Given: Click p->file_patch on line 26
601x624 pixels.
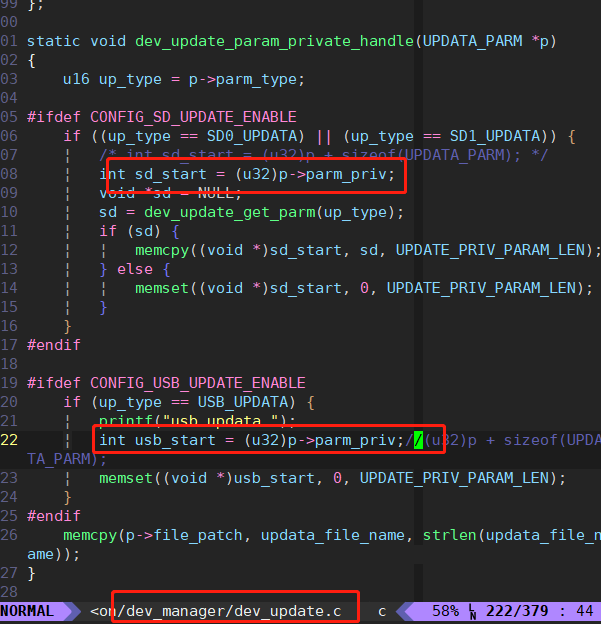Looking at the screenshot, I should click(184, 536).
